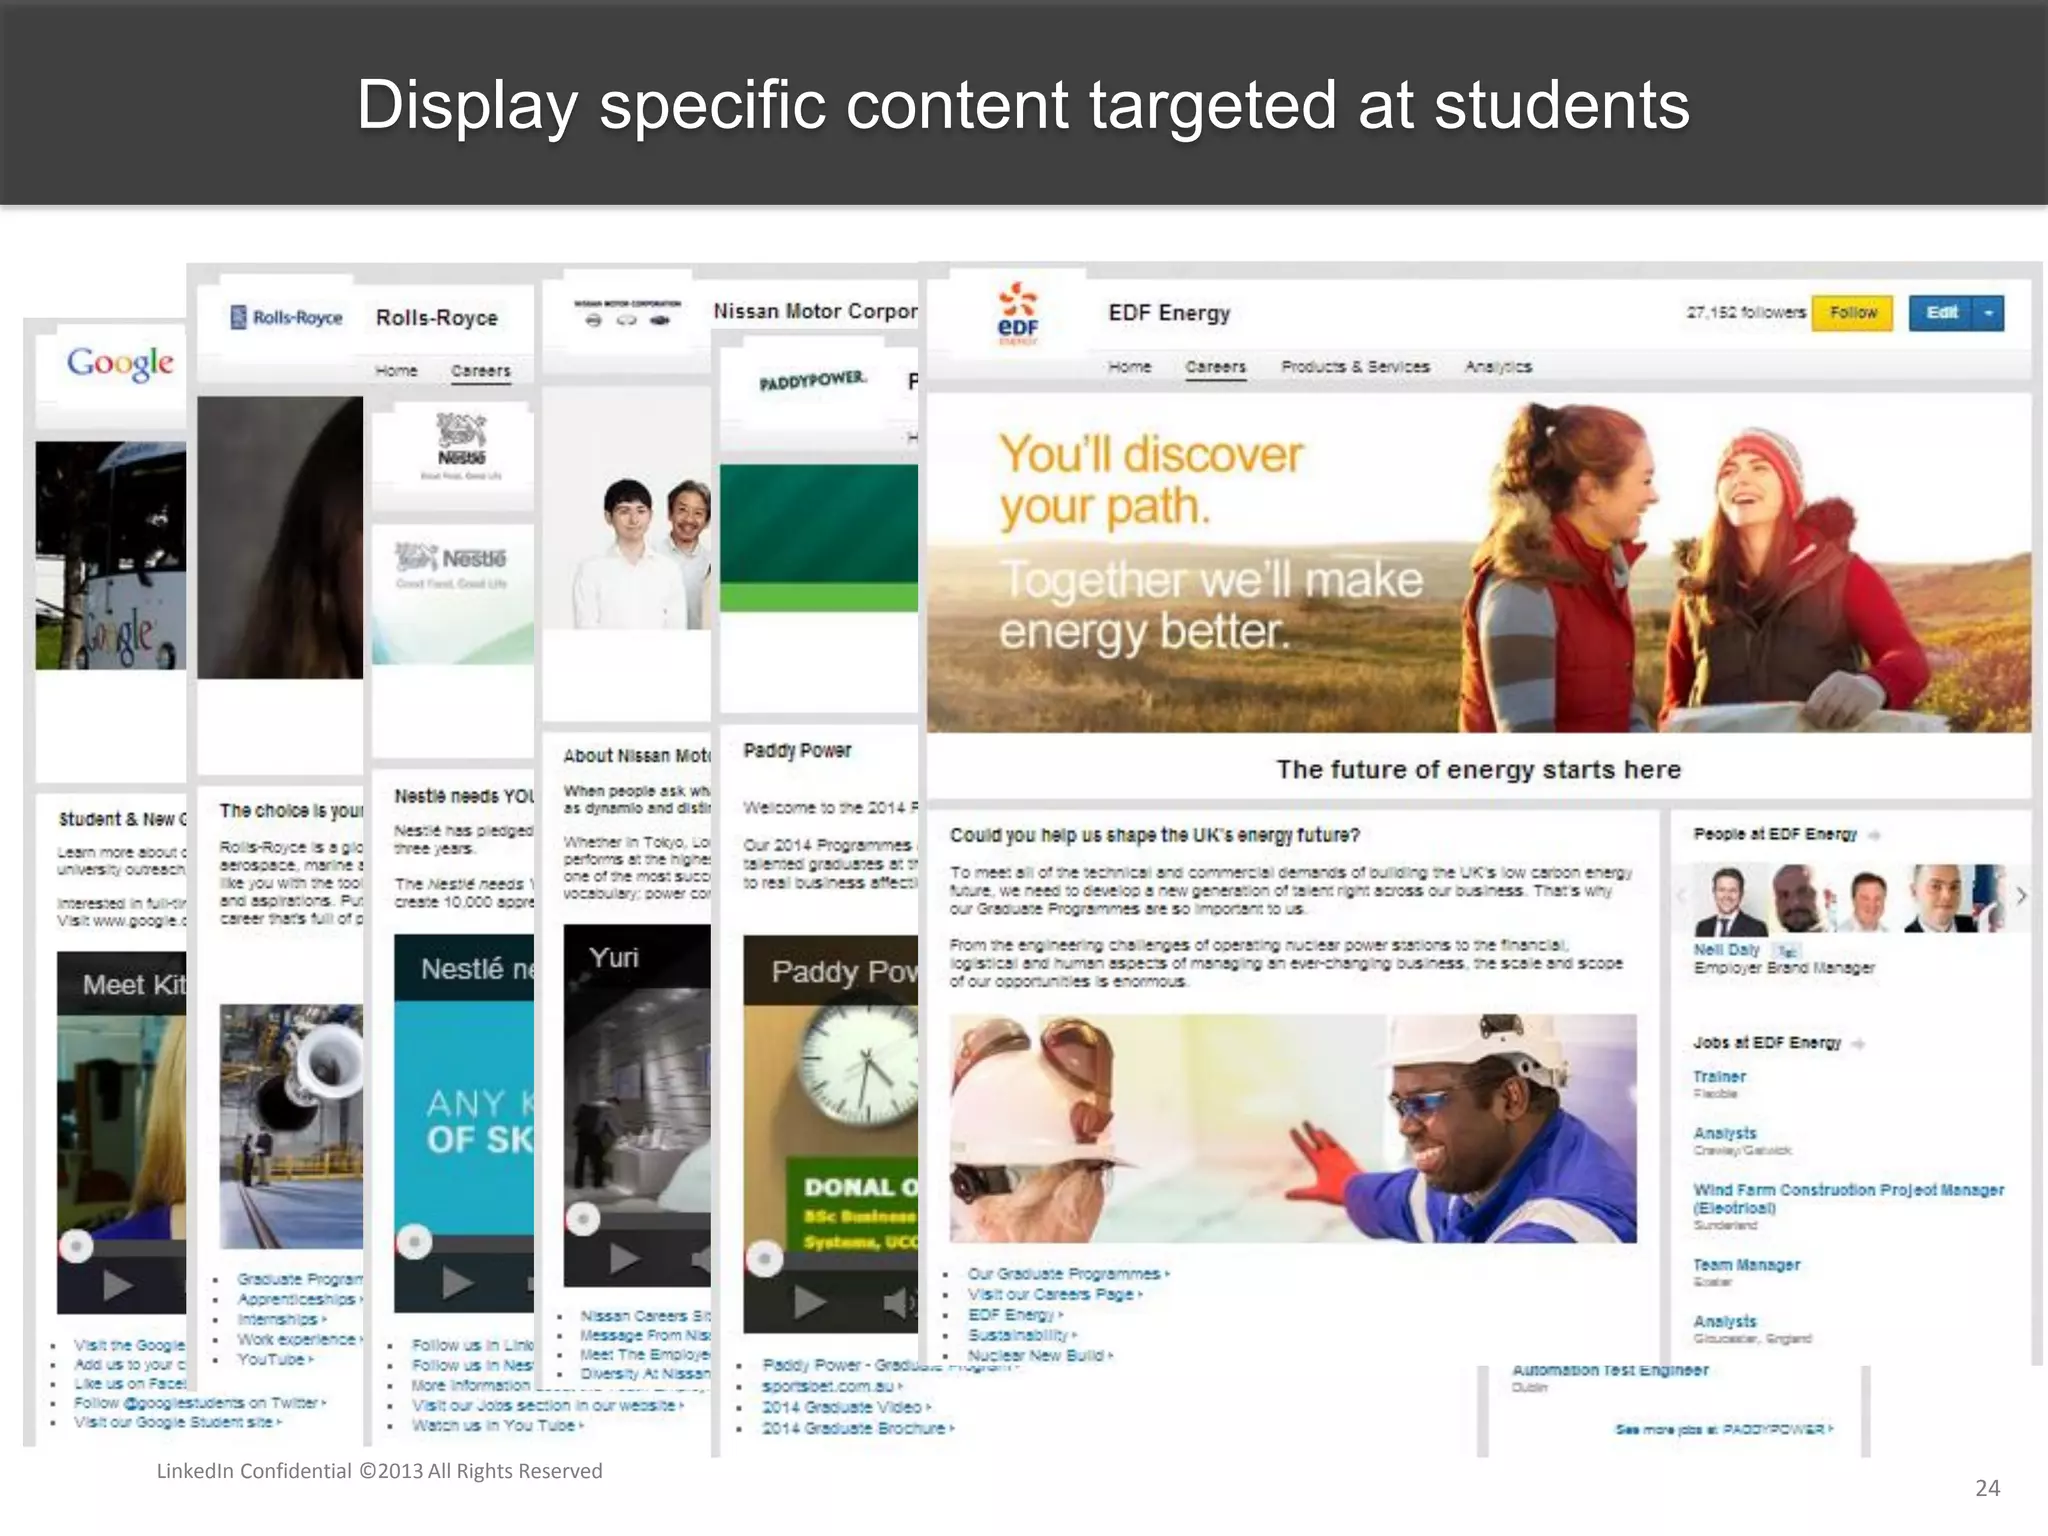Image resolution: width=2048 pixels, height=1536 pixels.
Task: Click the Google video progress knob
Action: pos(76,1245)
